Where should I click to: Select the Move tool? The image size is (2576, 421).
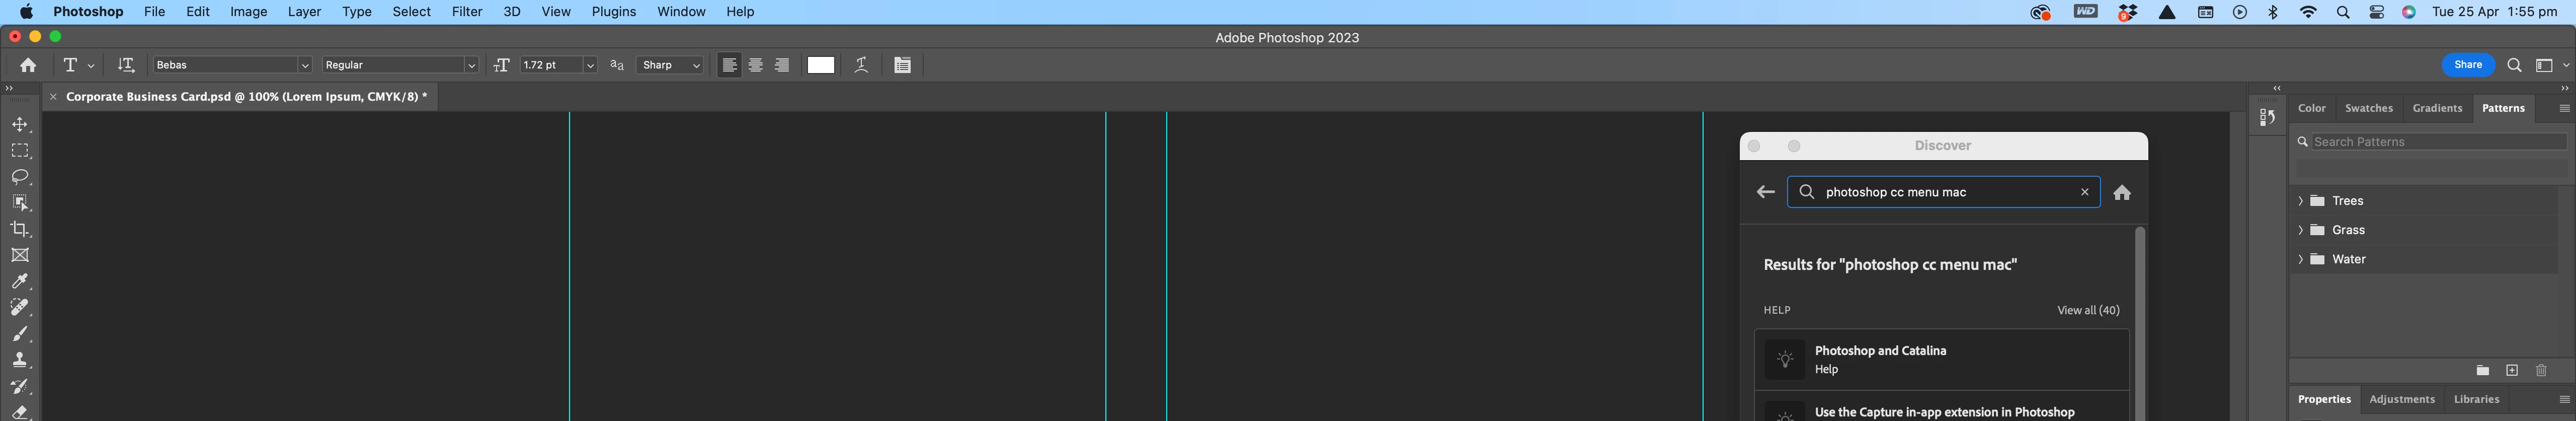20,125
